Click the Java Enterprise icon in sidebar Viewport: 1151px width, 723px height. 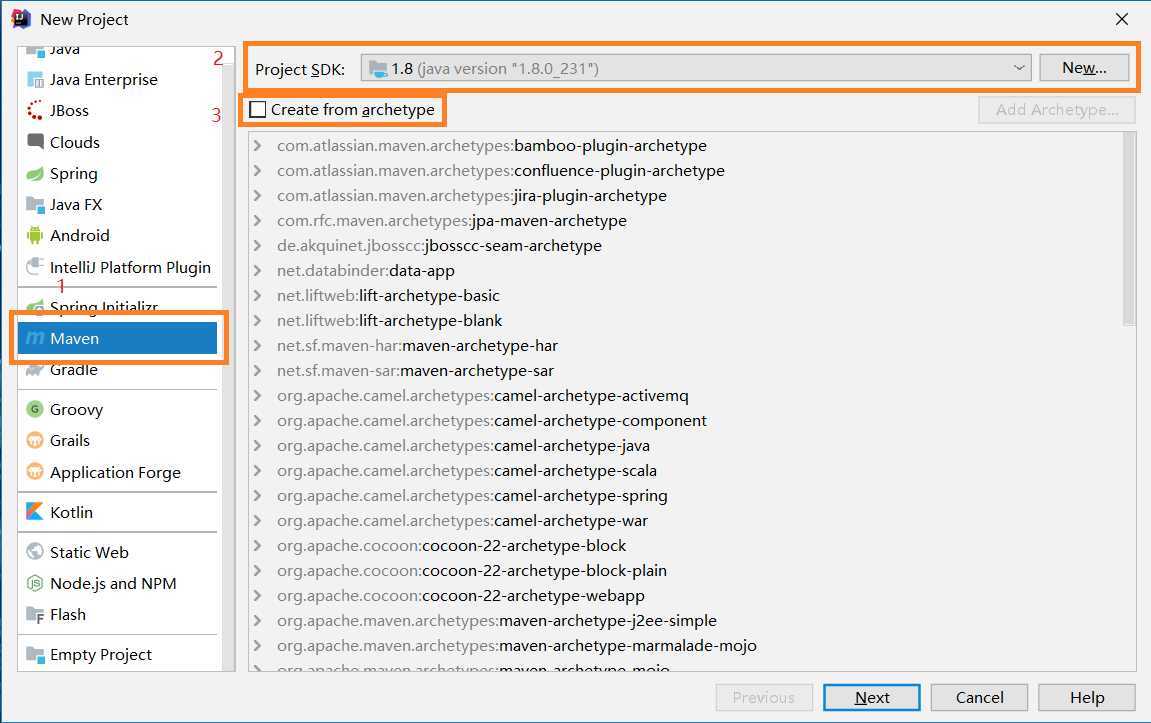[x=35, y=79]
